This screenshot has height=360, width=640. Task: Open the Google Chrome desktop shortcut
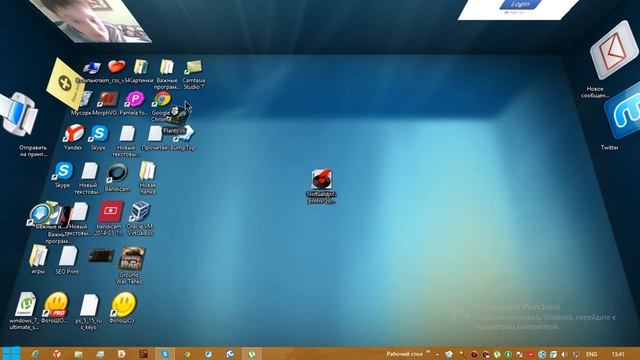[162, 99]
